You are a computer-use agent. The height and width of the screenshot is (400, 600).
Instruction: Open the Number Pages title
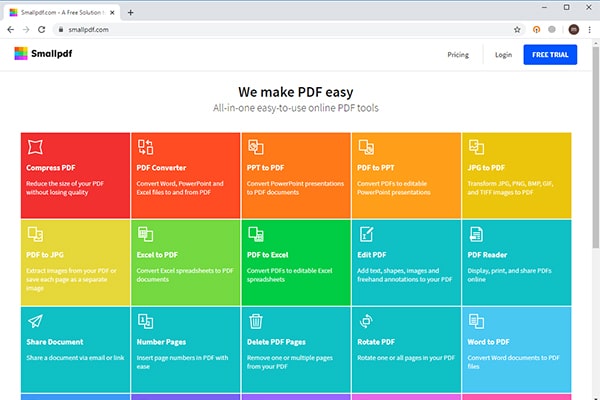161,342
